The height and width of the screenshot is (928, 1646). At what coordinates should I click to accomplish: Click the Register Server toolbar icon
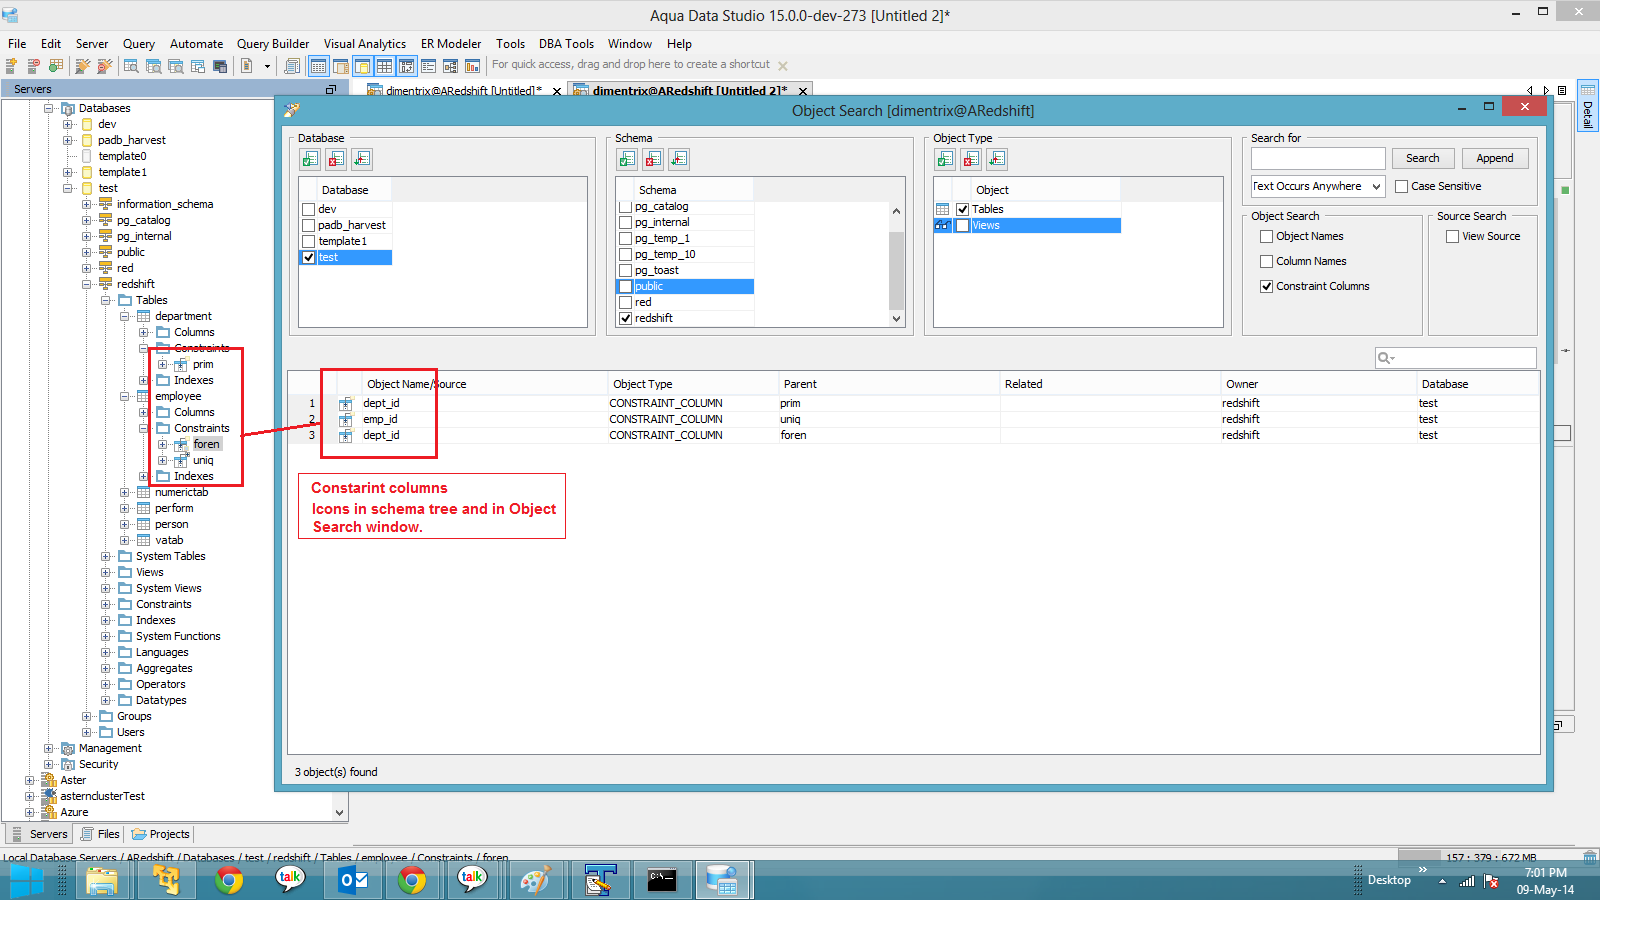click(x=12, y=66)
